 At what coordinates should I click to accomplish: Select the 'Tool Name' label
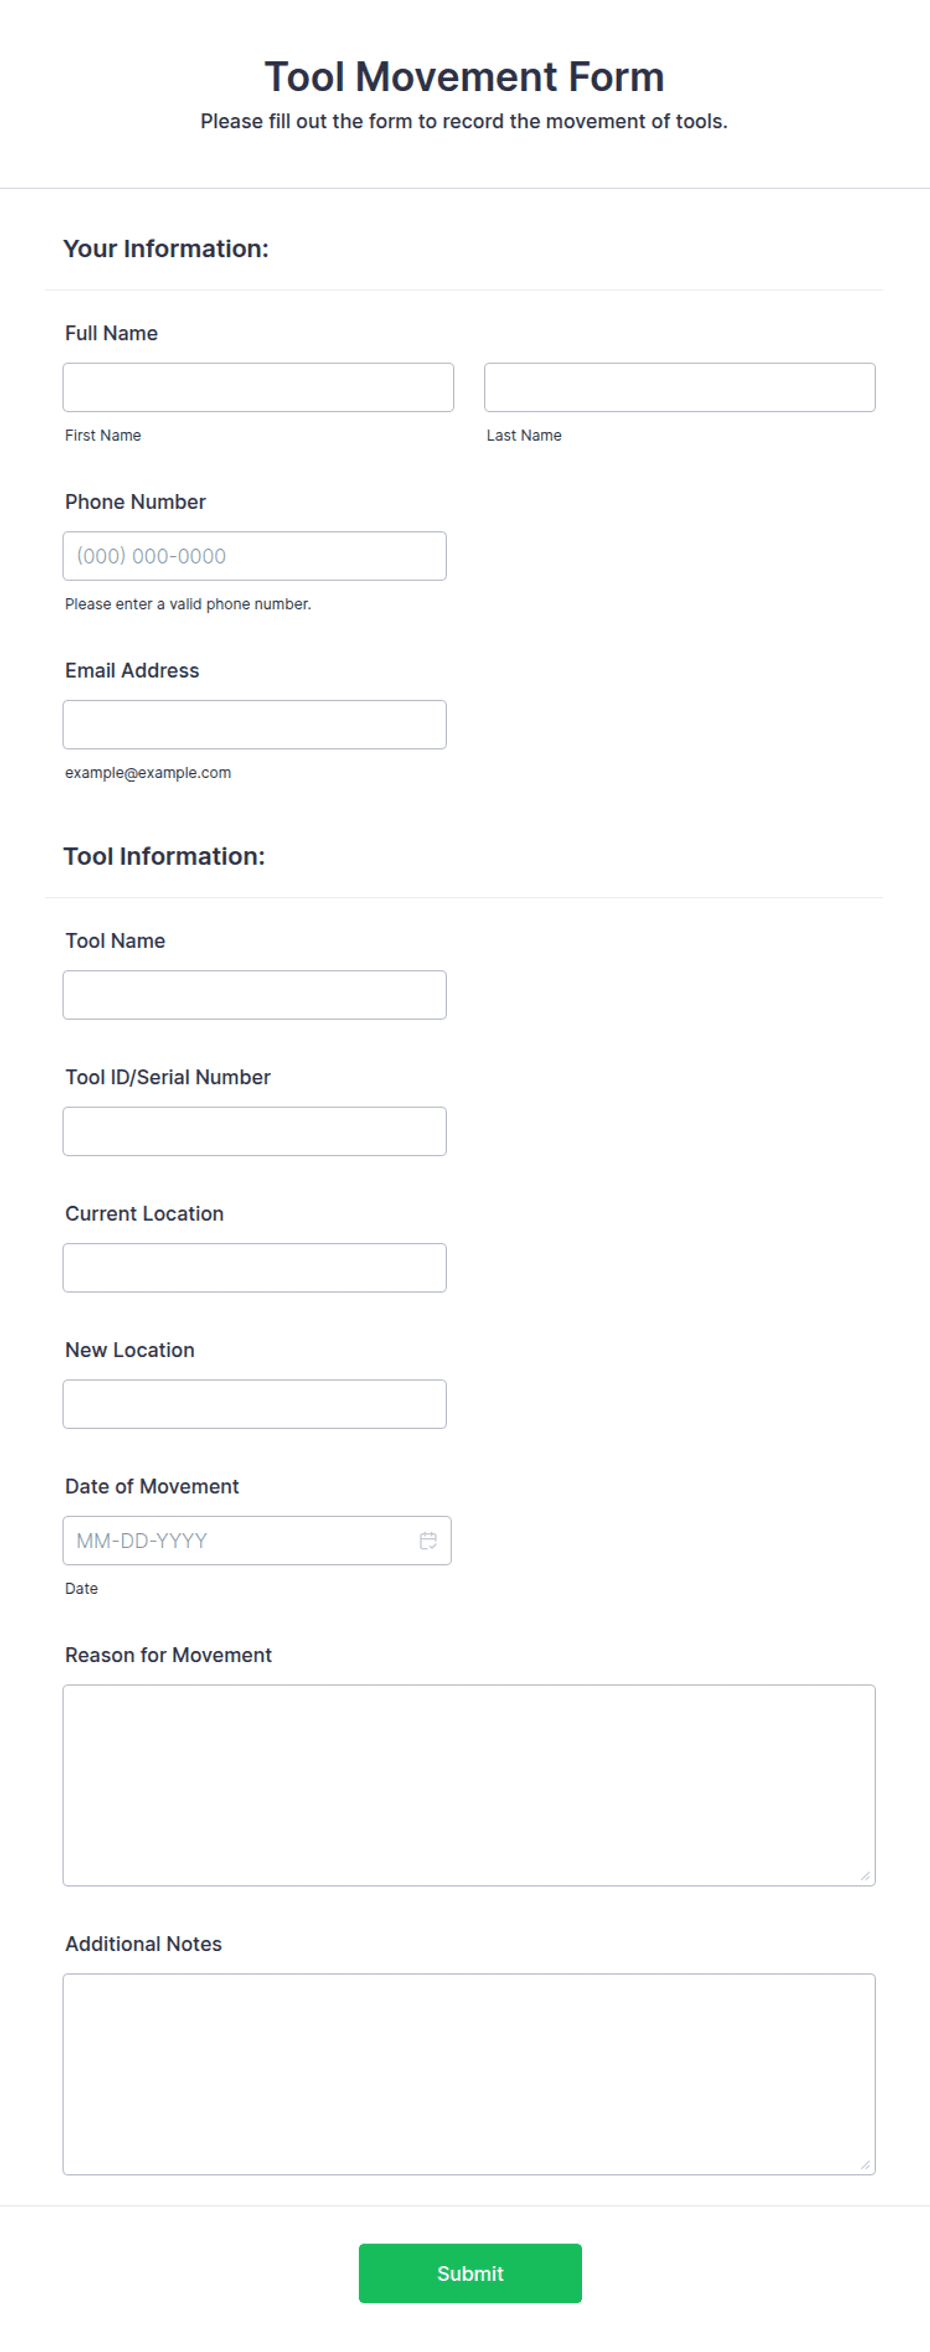[x=115, y=941]
